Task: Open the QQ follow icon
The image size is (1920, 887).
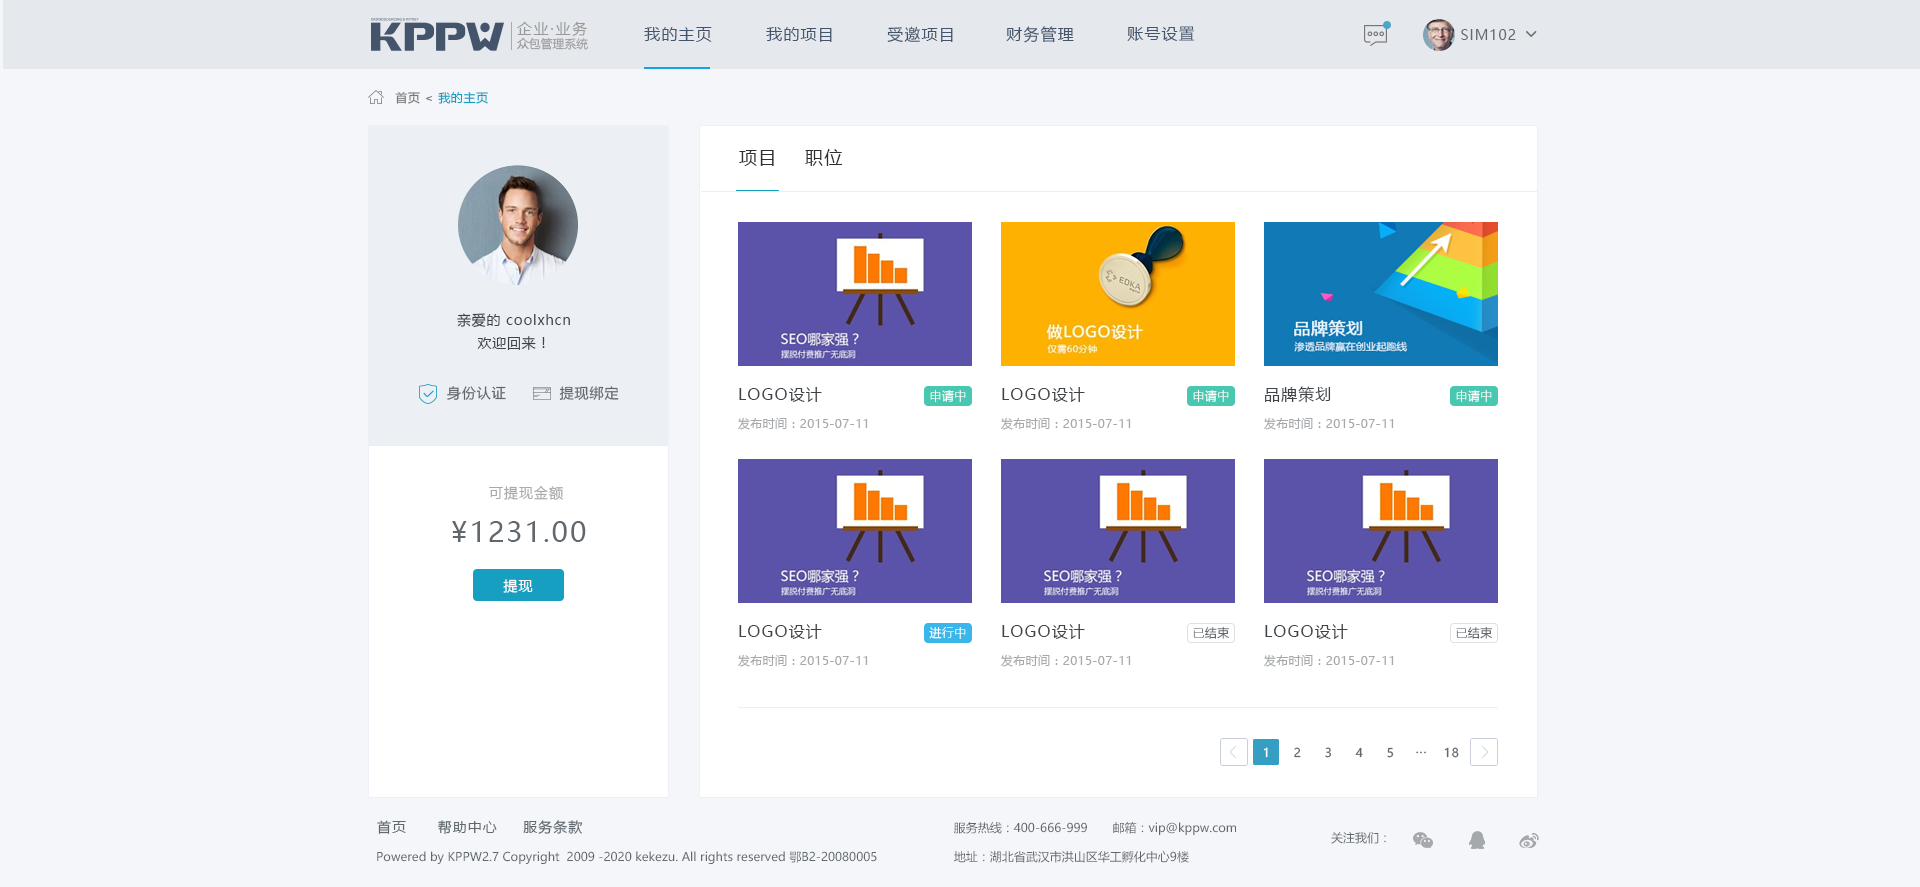Action: (1477, 840)
